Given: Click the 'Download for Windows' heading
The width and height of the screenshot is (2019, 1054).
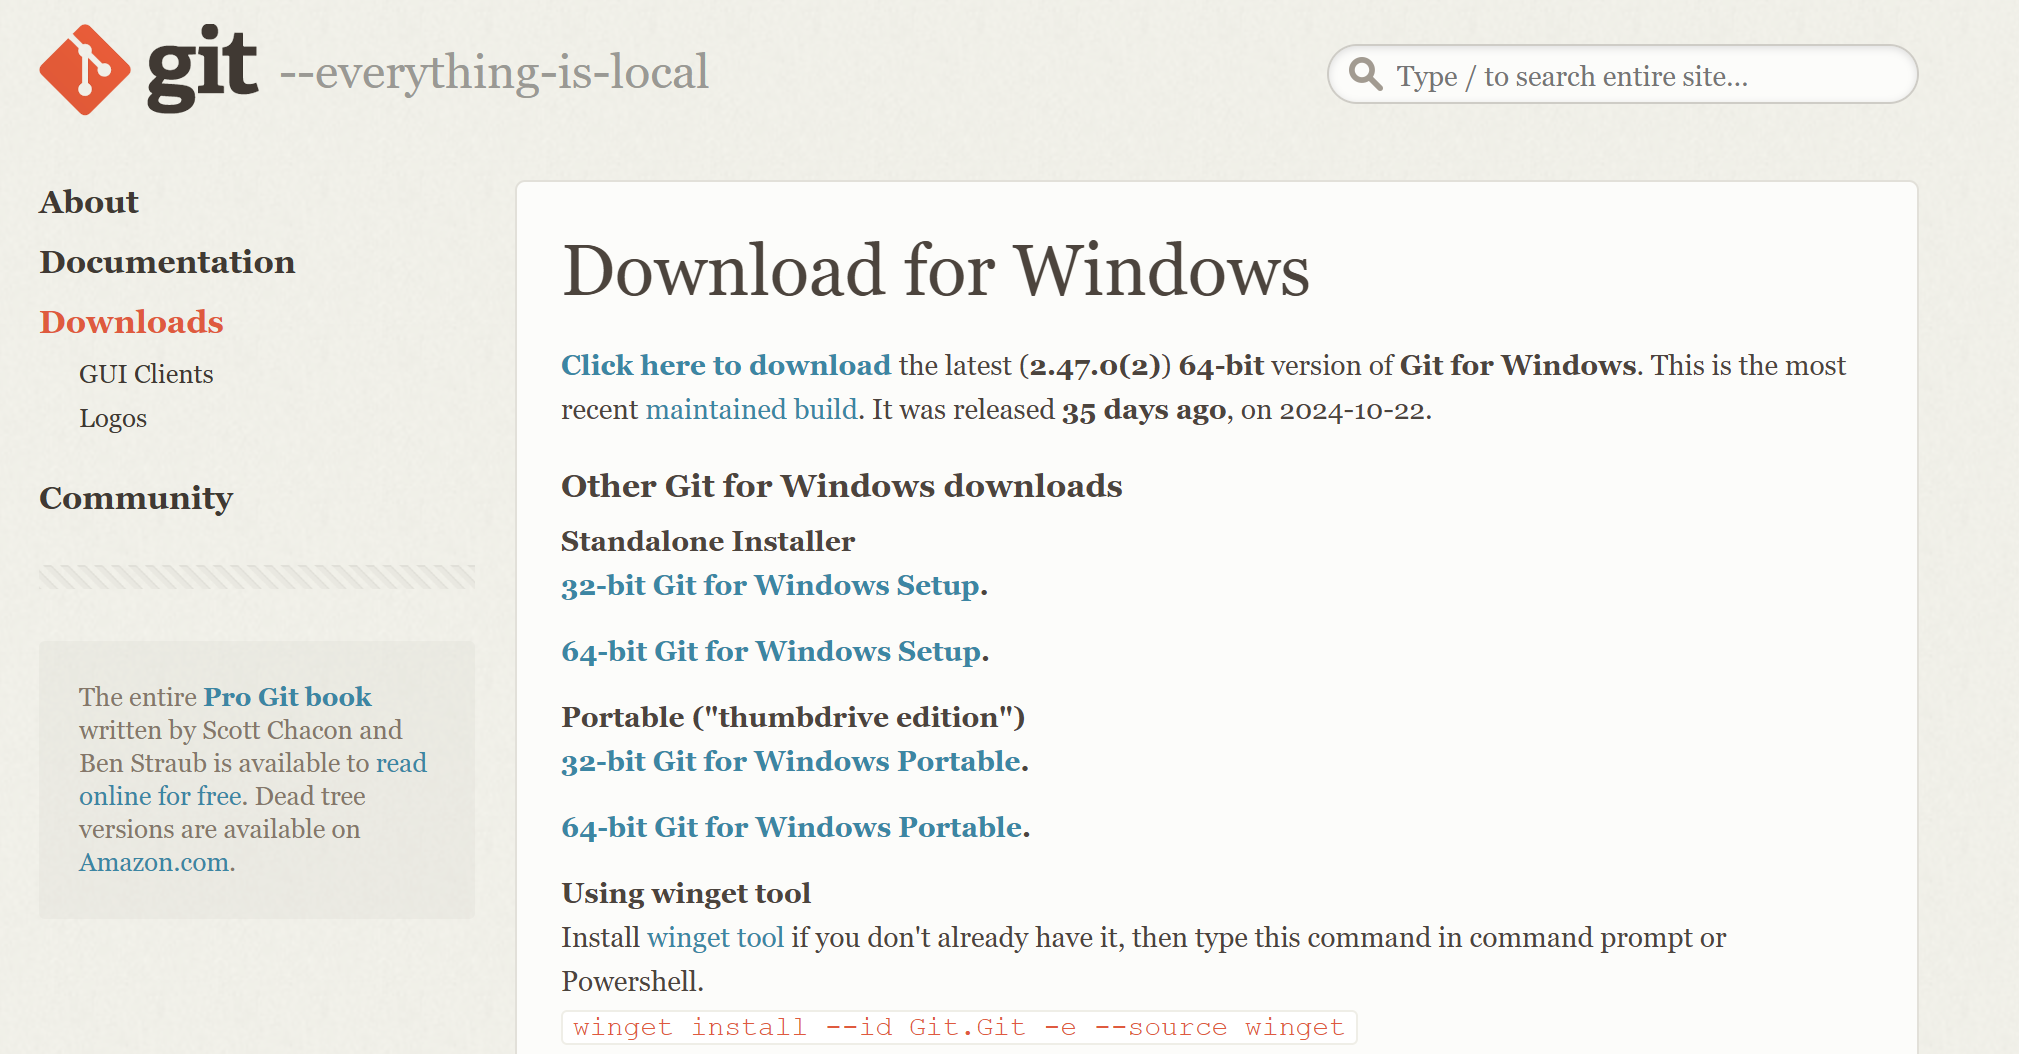Looking at the screenshot, I should click(936, 270).
